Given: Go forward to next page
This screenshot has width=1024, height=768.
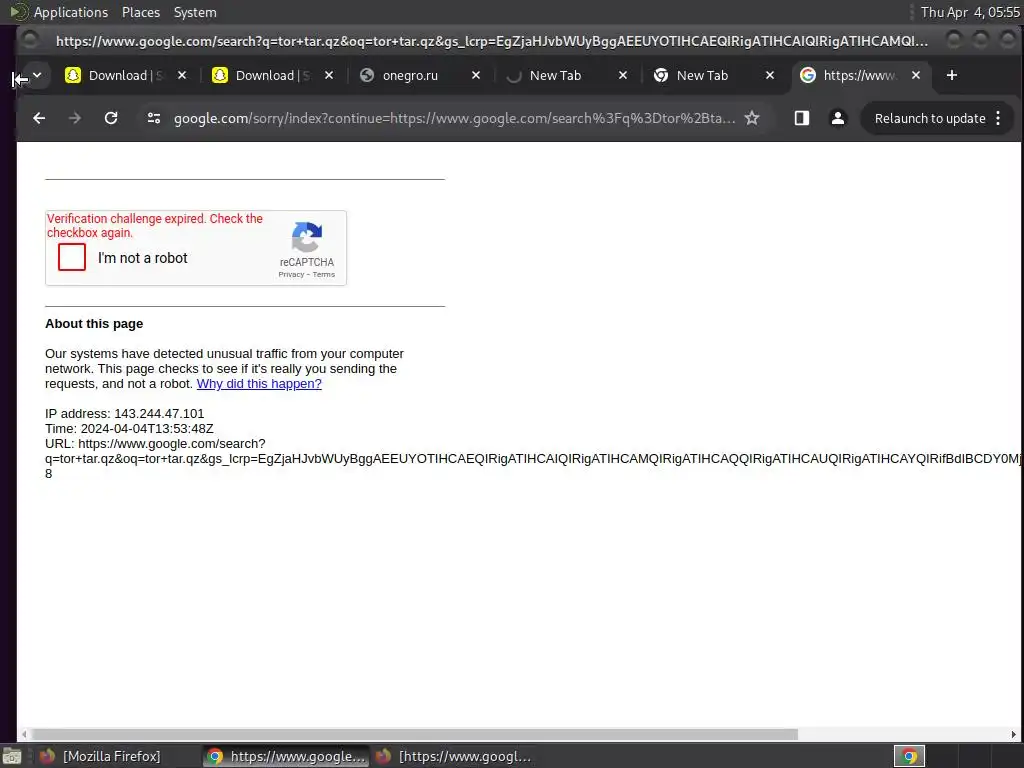Looking at the screenshot, I should [x=74, y=118].
